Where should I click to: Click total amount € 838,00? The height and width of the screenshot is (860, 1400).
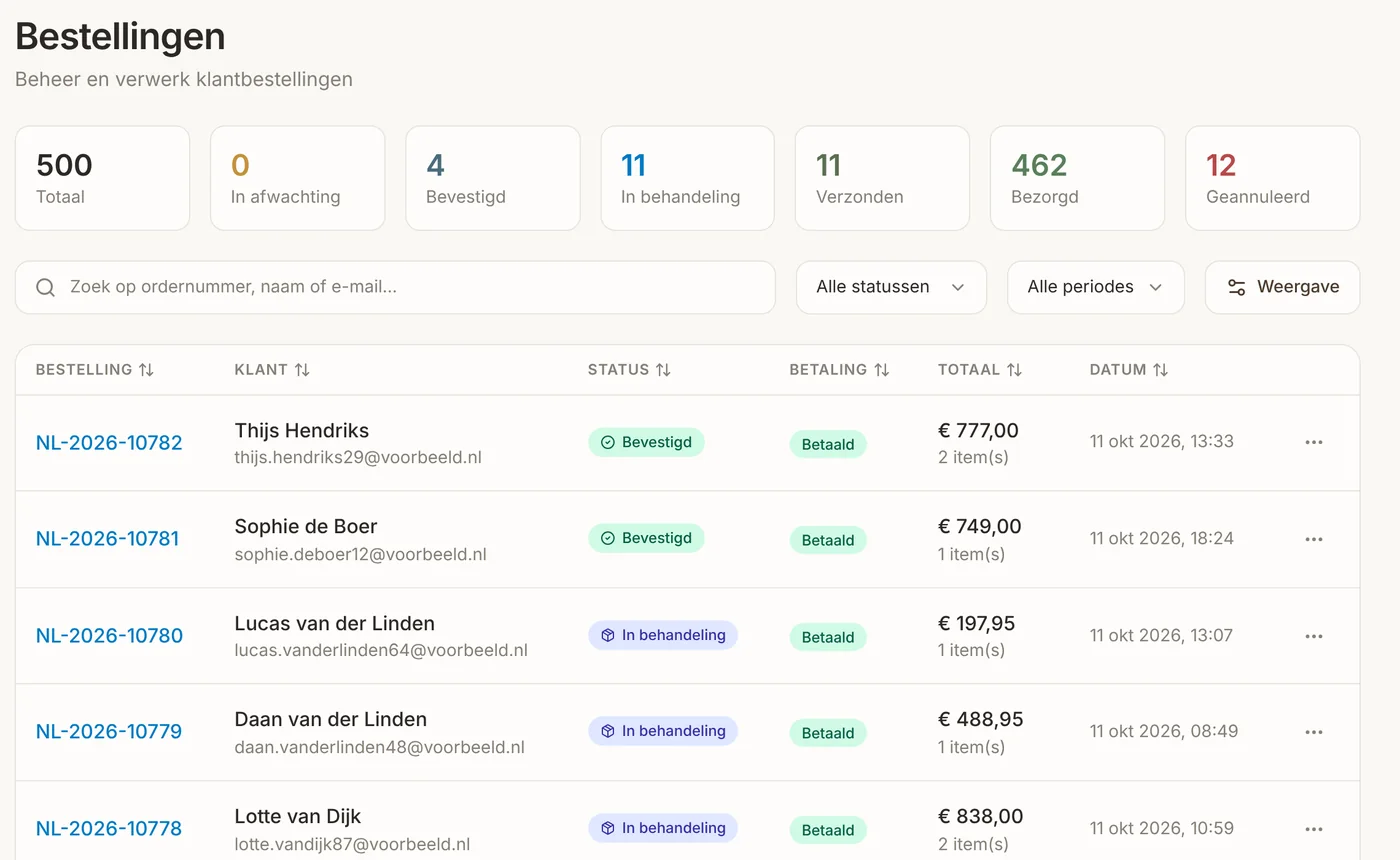981,817
